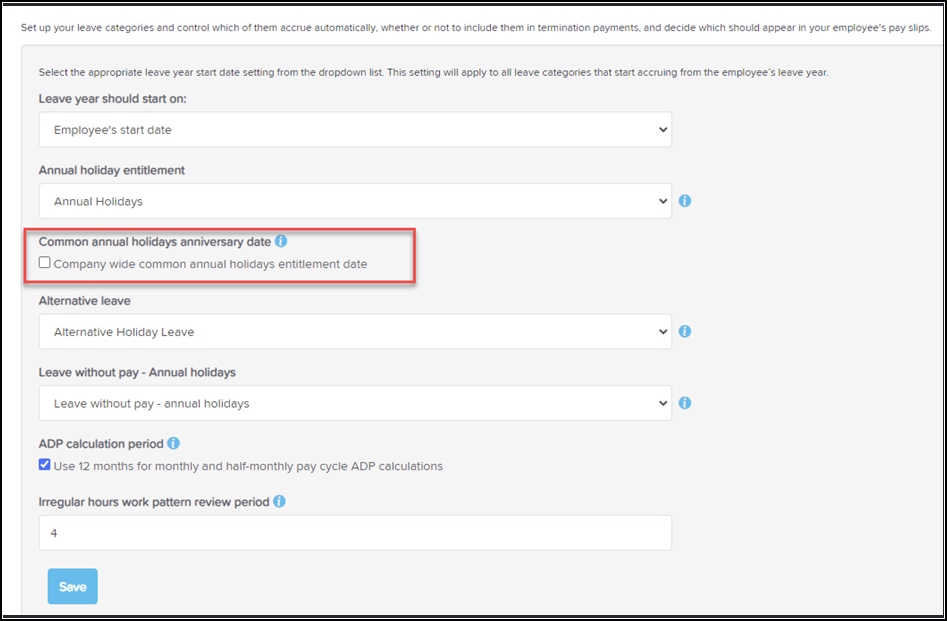The height and width of the screenshot is (621, 947).
Task: Enable Company wide common annual holidays entitlement checkbox
Action: tap(45, 263)
